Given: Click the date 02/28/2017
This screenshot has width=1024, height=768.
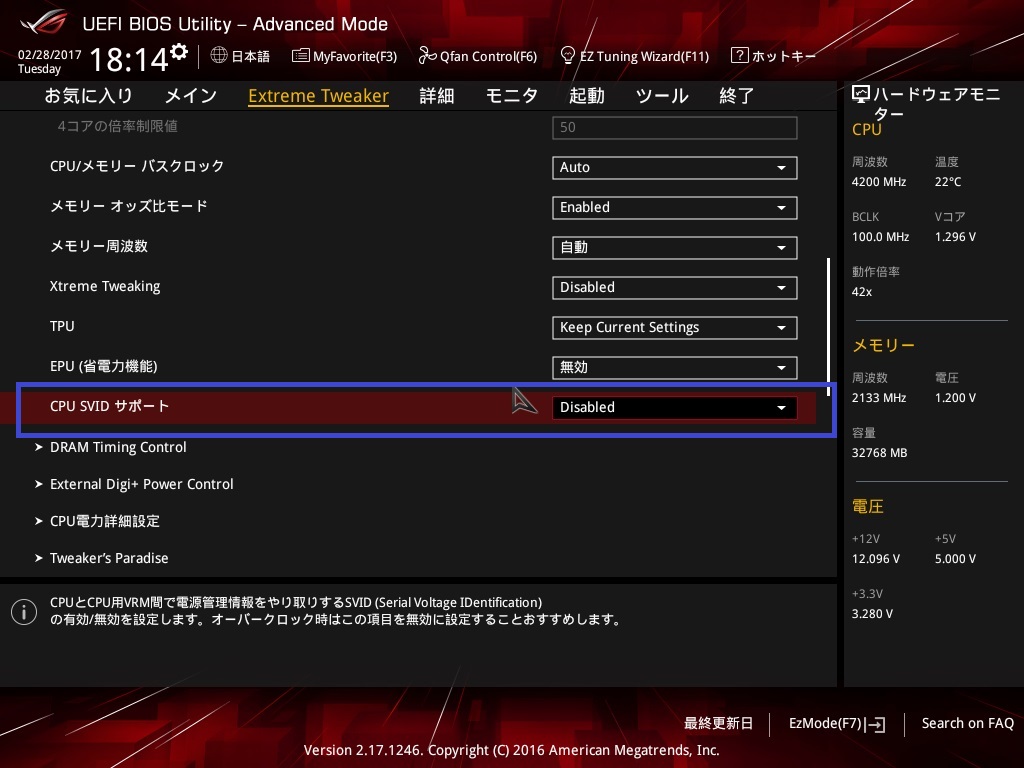Looking at the screenshot, I should click(50, 55).
